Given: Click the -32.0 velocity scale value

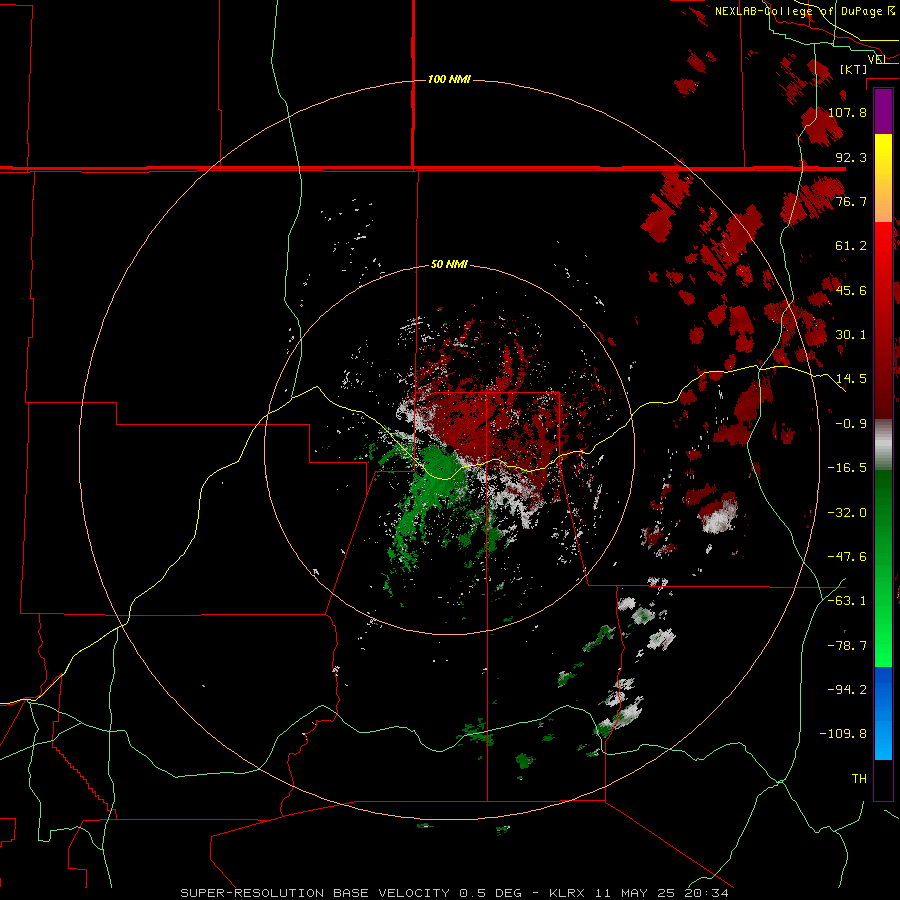Looking at the screenshot, I should 847,513.
